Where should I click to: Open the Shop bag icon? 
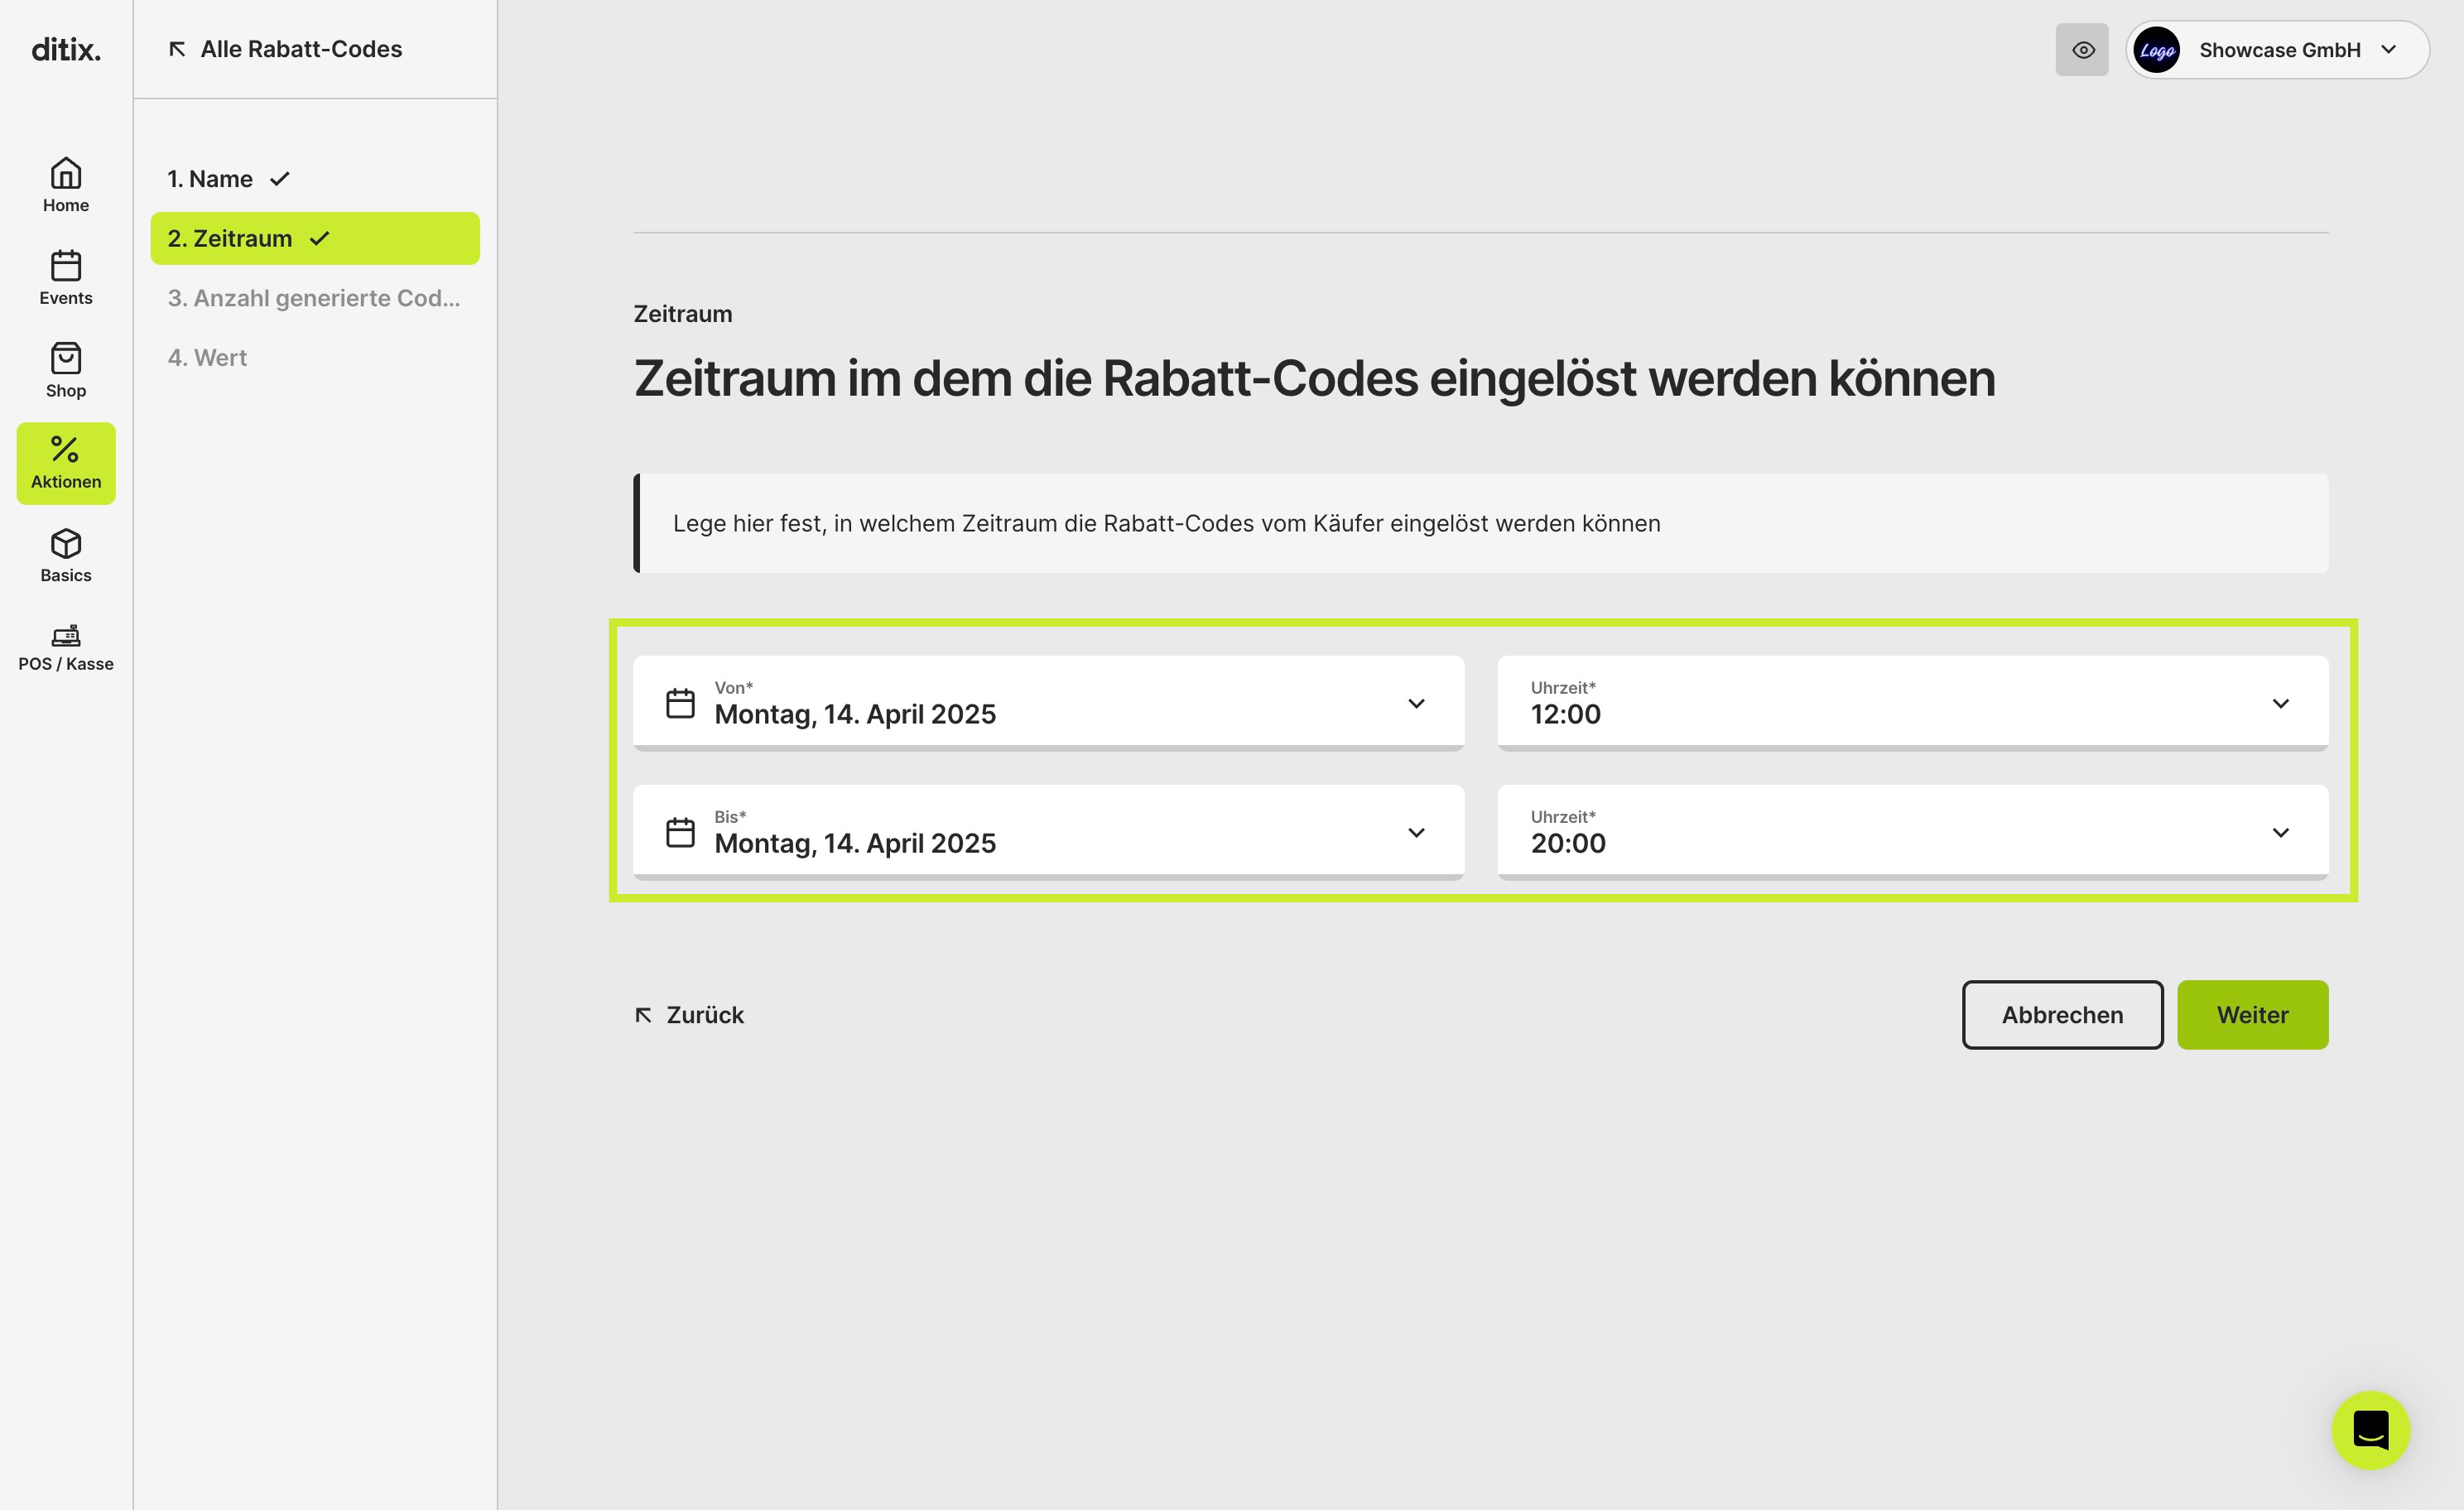[66, 358]
